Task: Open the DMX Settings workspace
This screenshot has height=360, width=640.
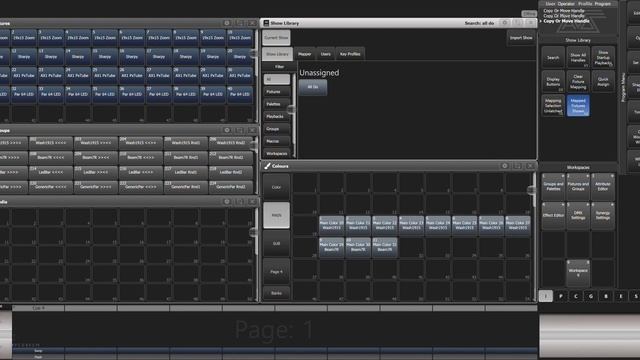Action: point(578,216)
